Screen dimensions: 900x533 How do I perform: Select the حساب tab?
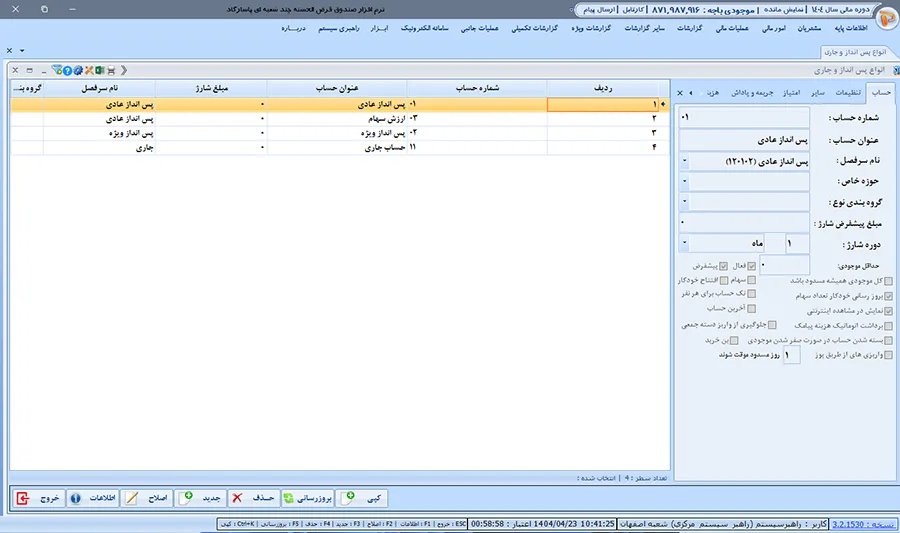881,92
